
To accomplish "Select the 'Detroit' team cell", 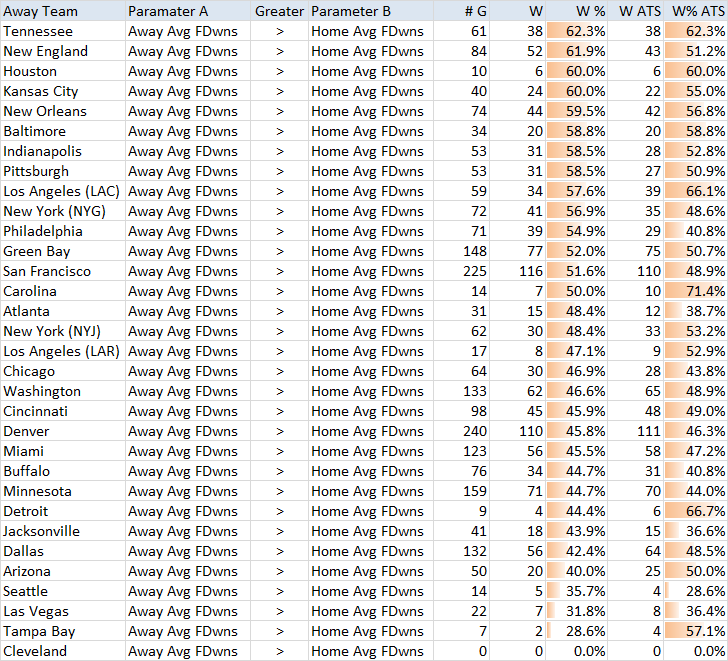I will [x=63, y=511].
